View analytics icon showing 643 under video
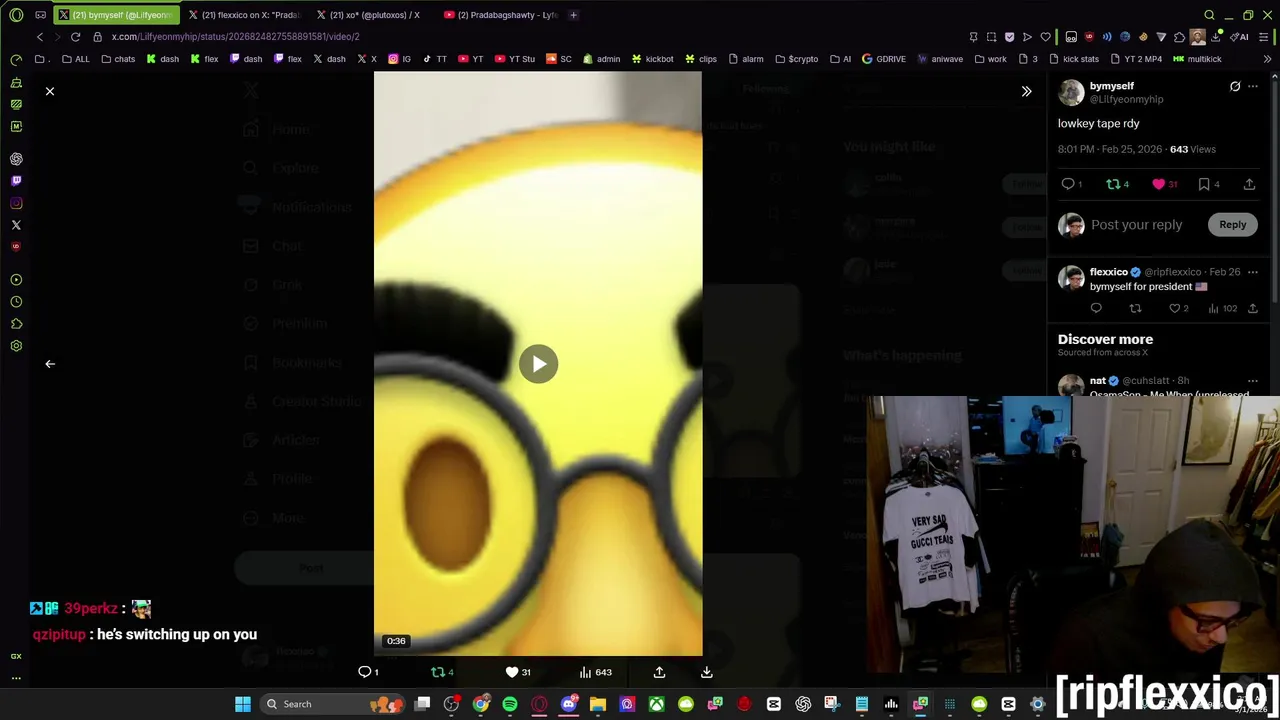Screen dimensions: 1280x720 click(595, 672)
